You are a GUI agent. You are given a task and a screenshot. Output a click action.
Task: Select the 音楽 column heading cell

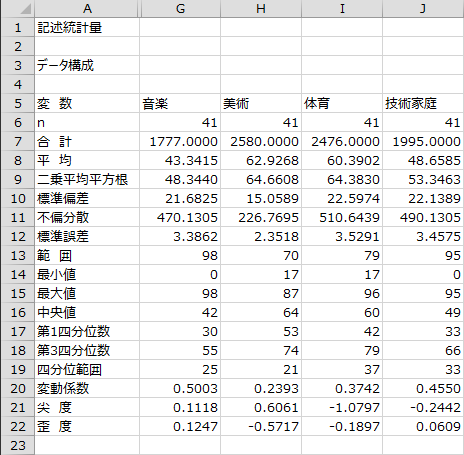180,103
